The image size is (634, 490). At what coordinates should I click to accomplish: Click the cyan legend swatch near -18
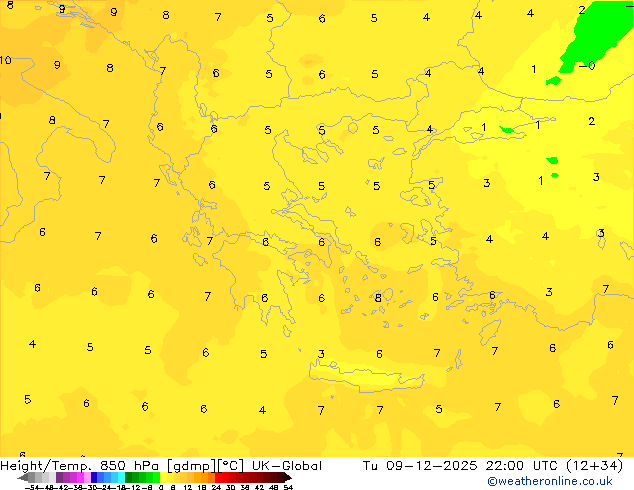122,477
